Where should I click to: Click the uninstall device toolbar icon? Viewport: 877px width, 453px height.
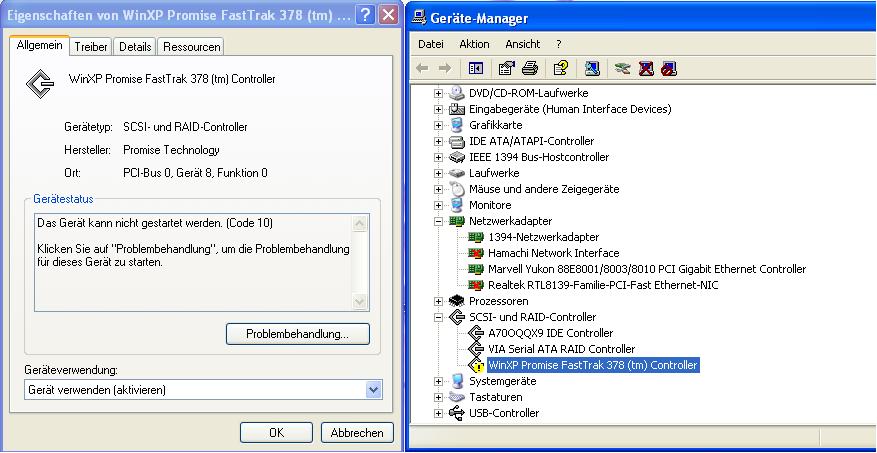coord(646,68)
